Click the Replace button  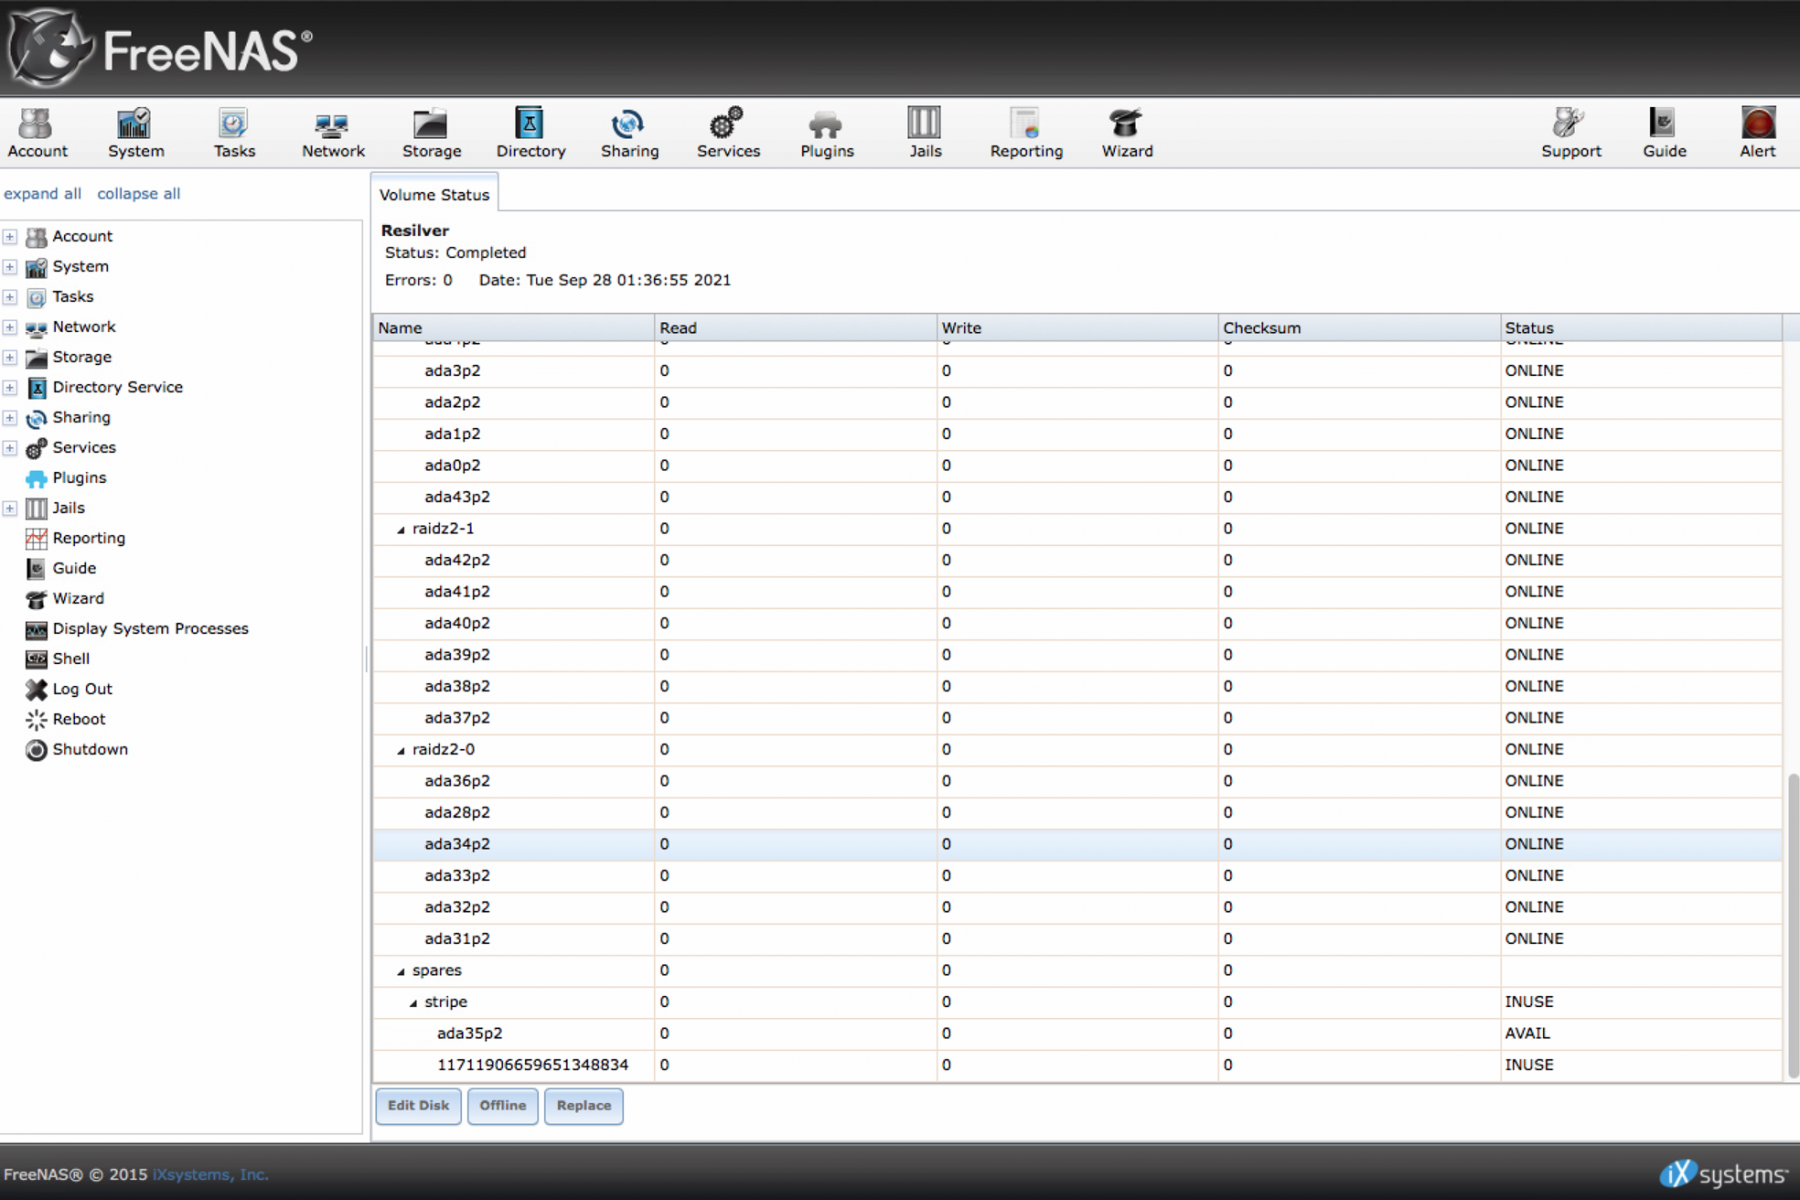584,1106
